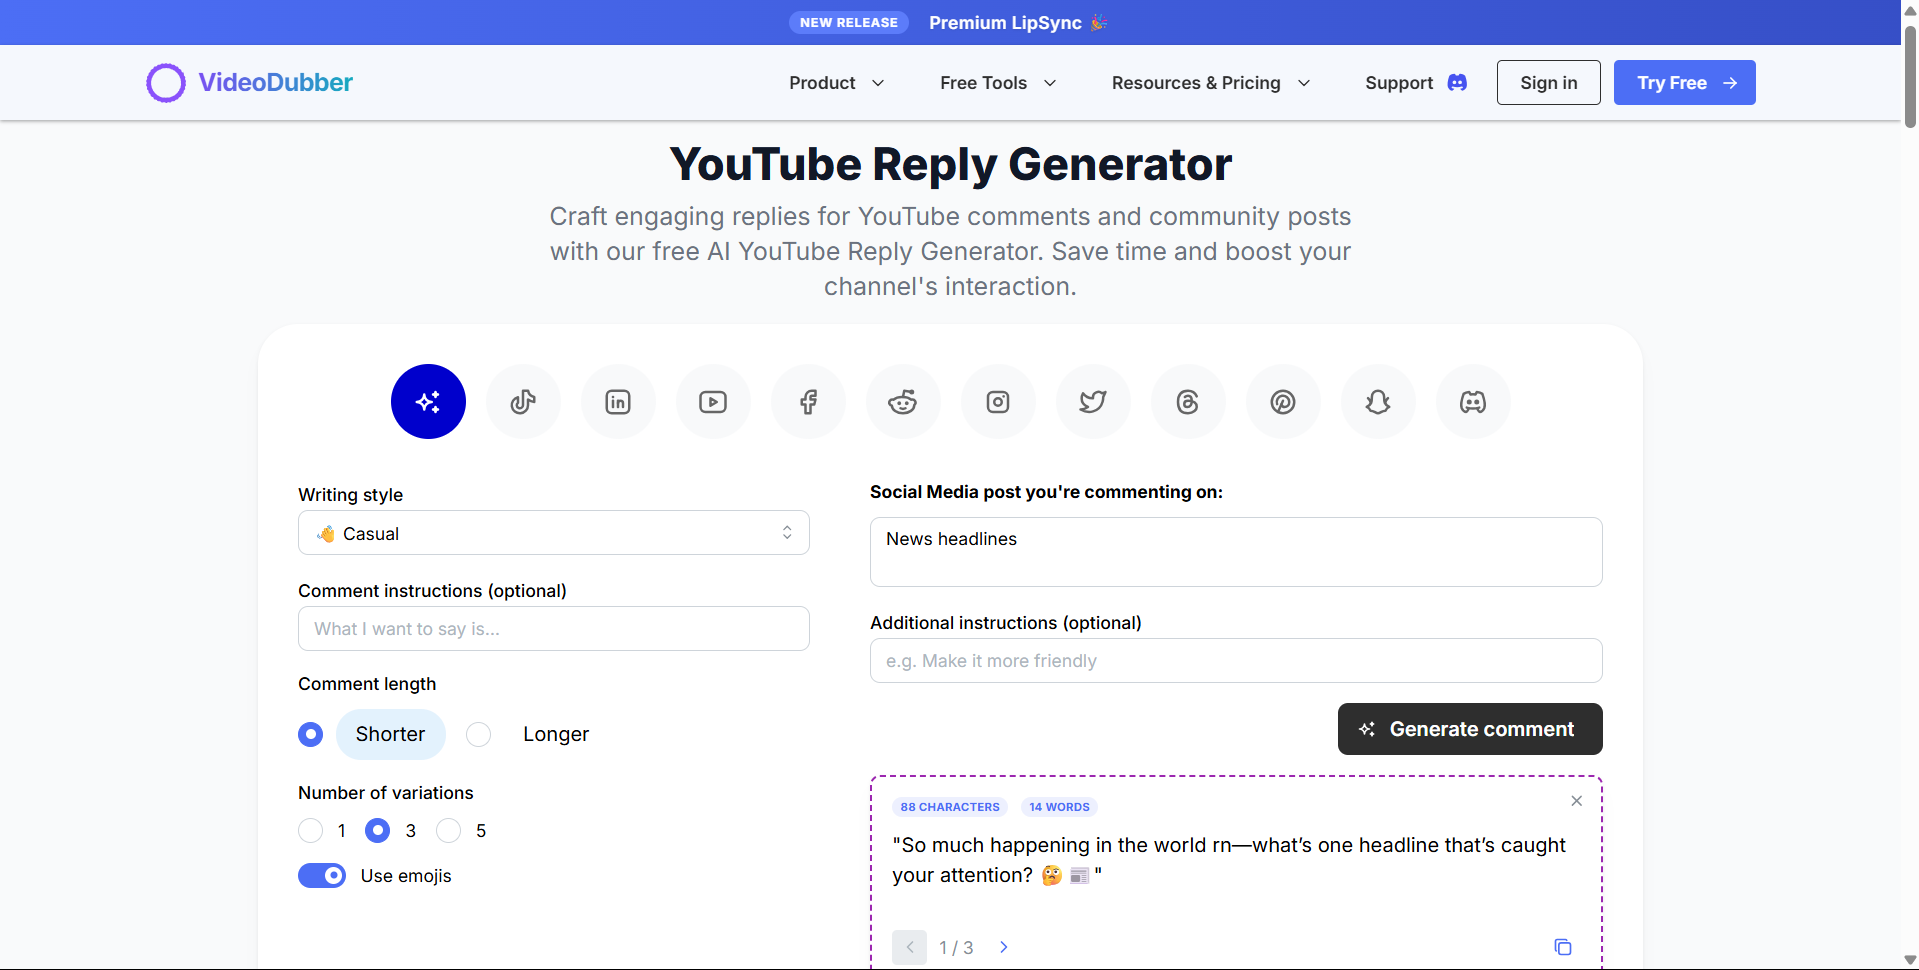This screenshot has height=970, width=1919.
Task: Choose Longer comment length radio
Action: 479,734
